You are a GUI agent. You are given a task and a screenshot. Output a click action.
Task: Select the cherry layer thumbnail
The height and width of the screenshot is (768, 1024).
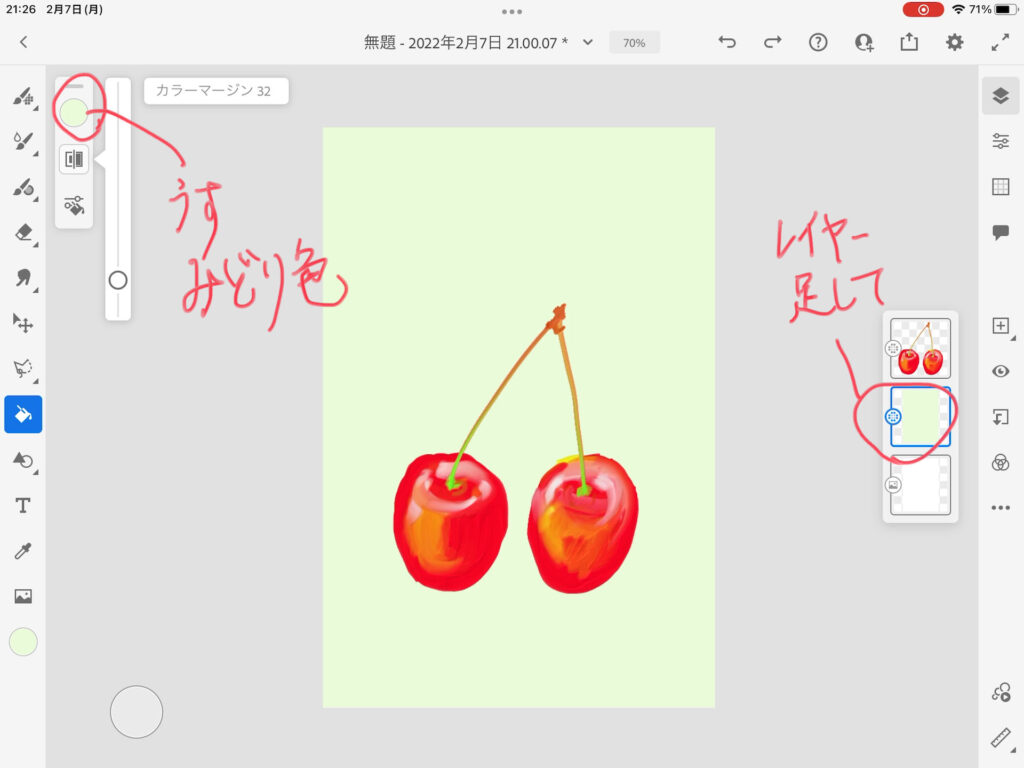click(x=920, y=348)
